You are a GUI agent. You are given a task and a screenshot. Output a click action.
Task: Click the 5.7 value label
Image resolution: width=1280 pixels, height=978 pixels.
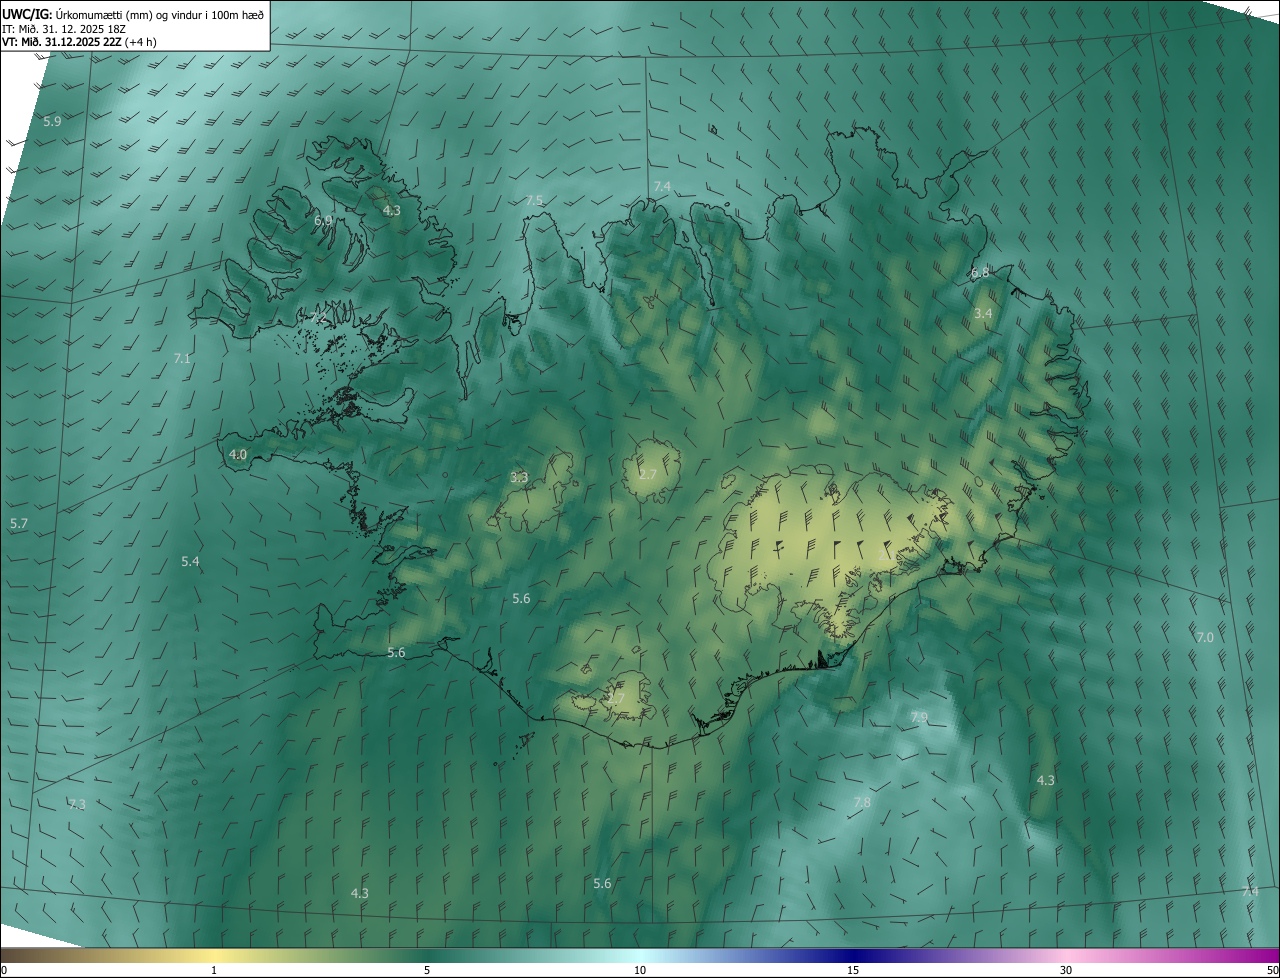pyautogui.click(x=19, y=524)
